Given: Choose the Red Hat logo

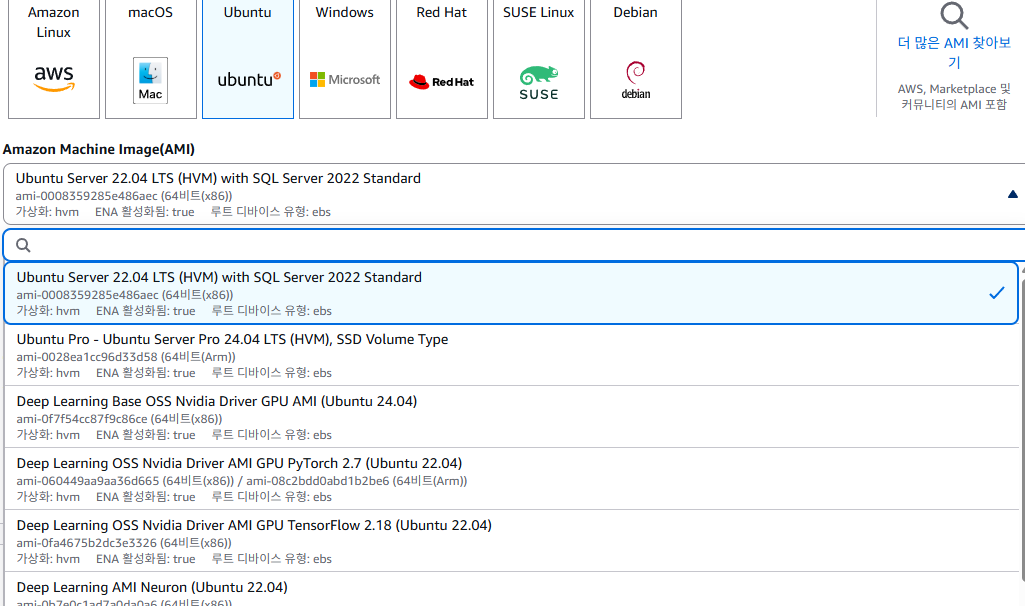Looking at the screenshot, I should pos(441,82).
